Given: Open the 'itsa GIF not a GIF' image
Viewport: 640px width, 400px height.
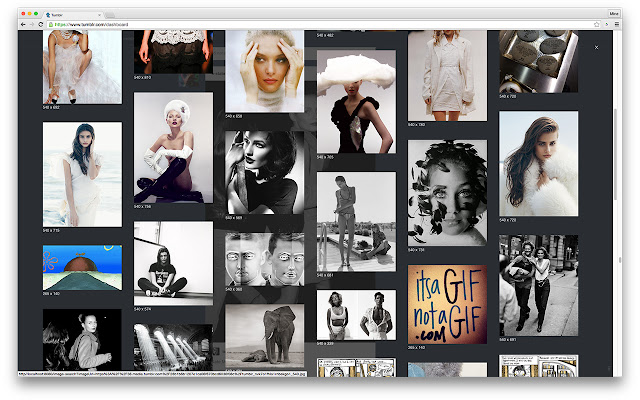Looking at the screenshot, I should coord(447,304).
